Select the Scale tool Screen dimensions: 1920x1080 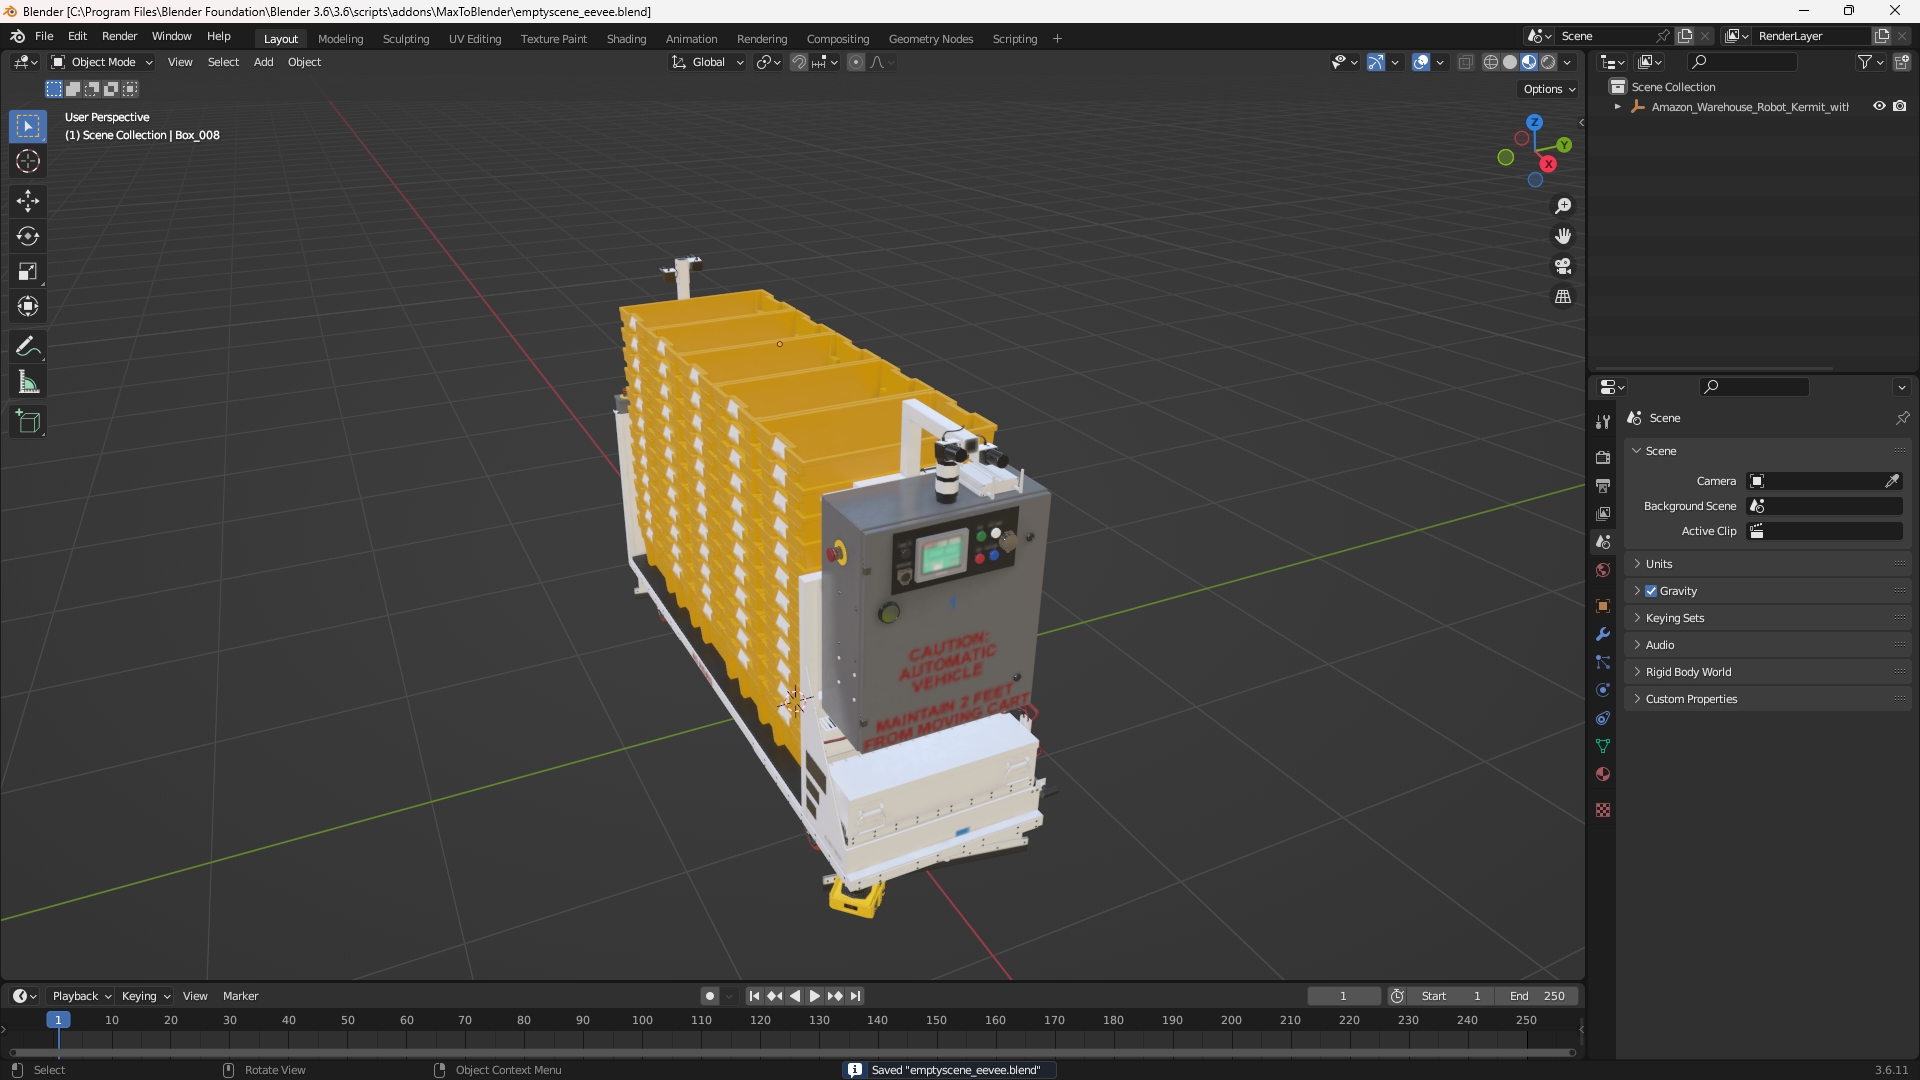coord(28,271)
